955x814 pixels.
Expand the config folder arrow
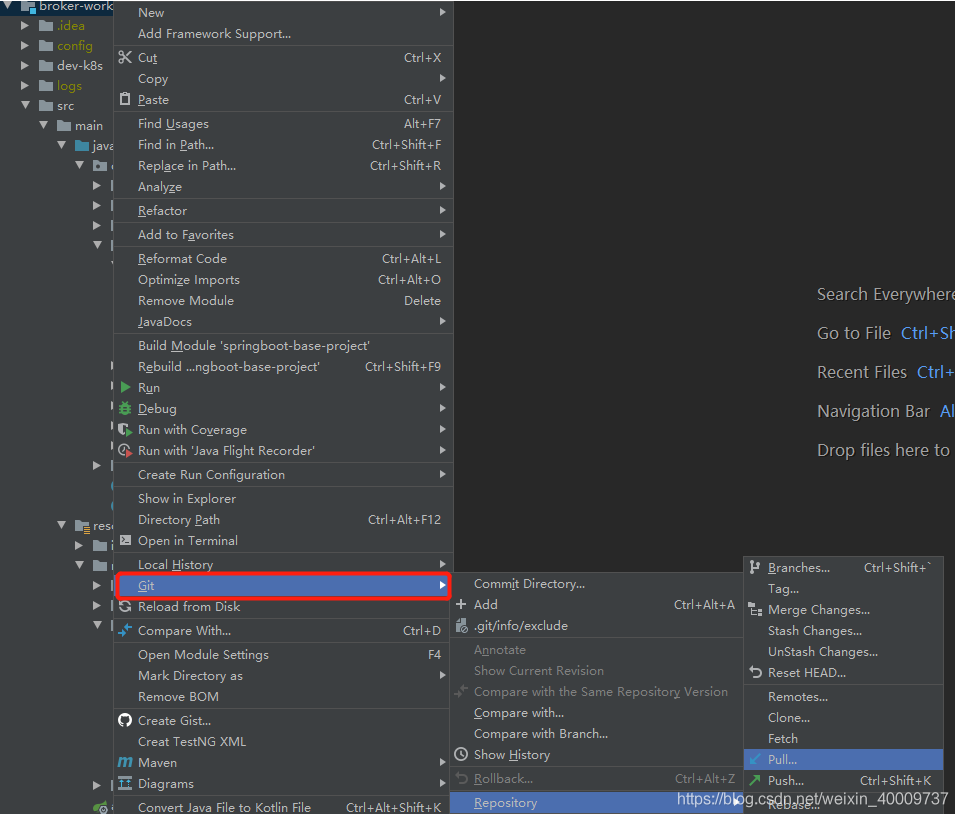[x=25, y=46]
